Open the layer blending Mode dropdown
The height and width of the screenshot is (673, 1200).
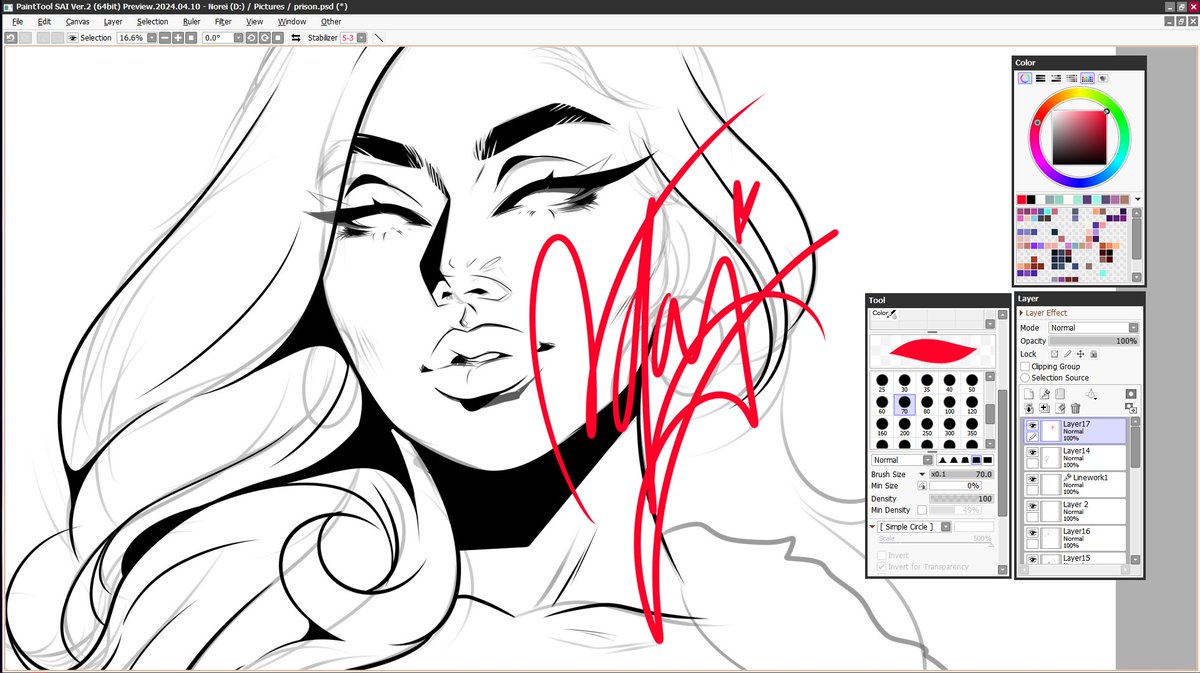tap(1133, 328)
